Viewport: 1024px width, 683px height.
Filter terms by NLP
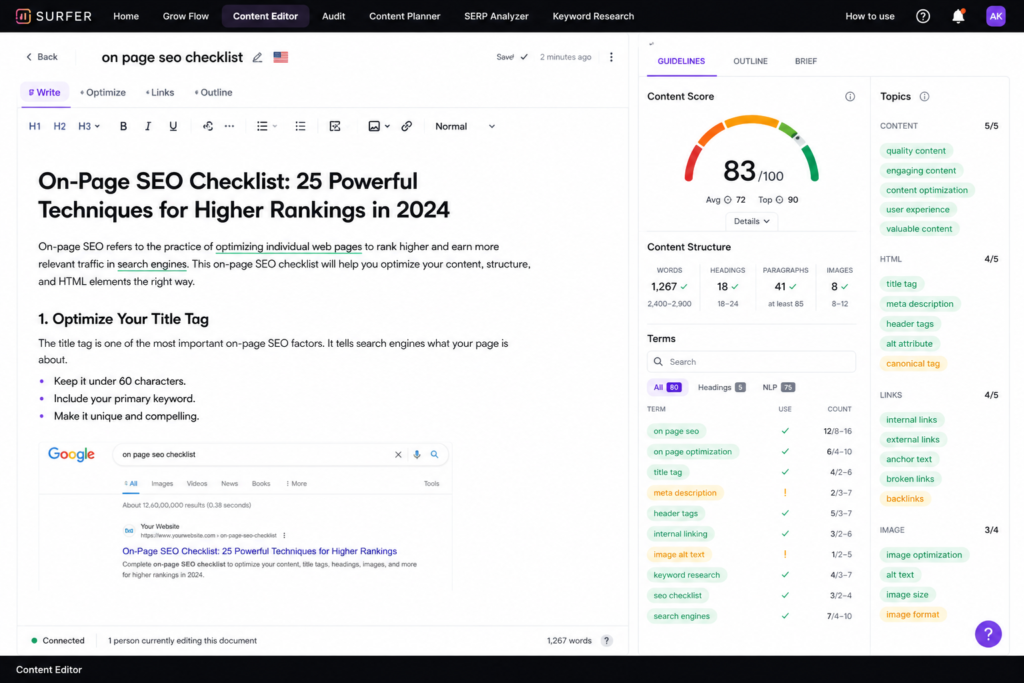(778, 387)
